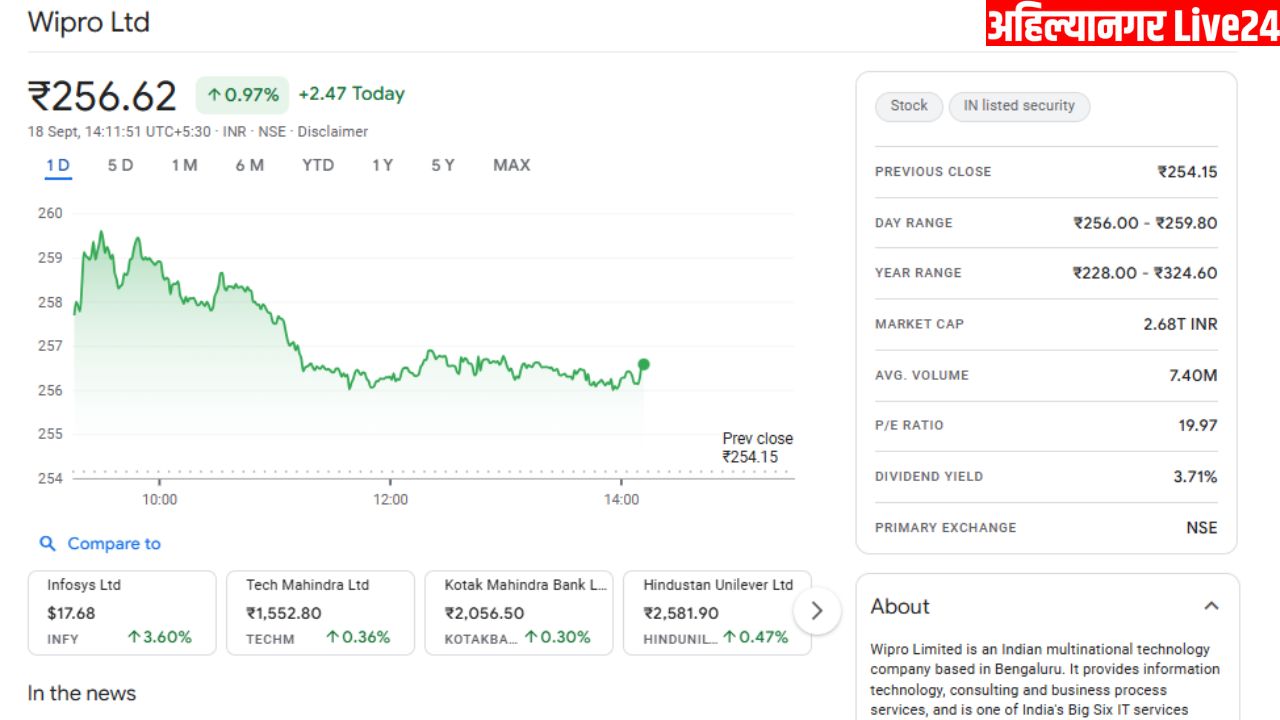Click the Compare to link
The width and height of the screenshot is (1280, 720).
113,544
